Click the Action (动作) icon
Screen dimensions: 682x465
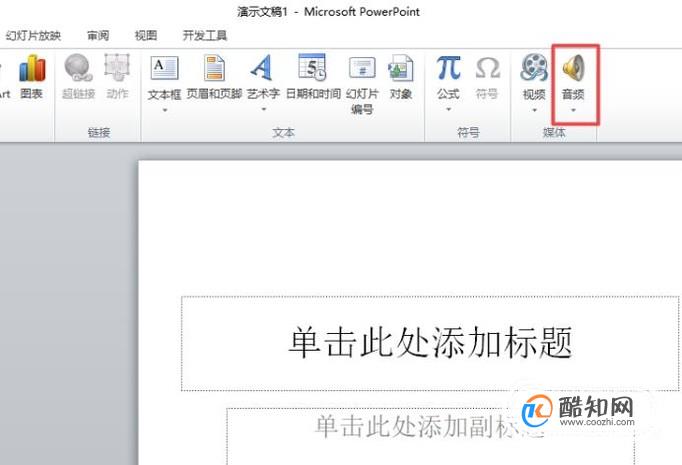[117, 67]
